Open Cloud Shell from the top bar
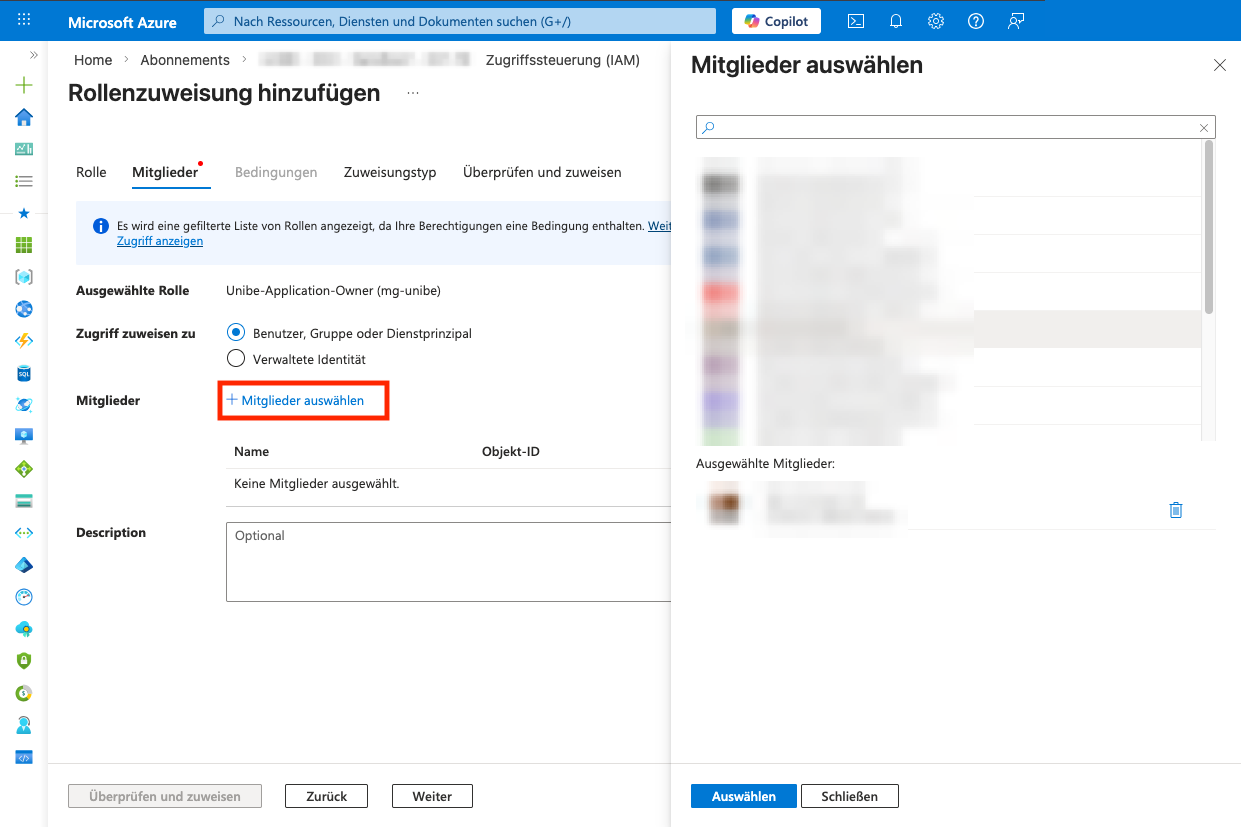This screenshot has width=1241, height=827. tap(856, 21)
